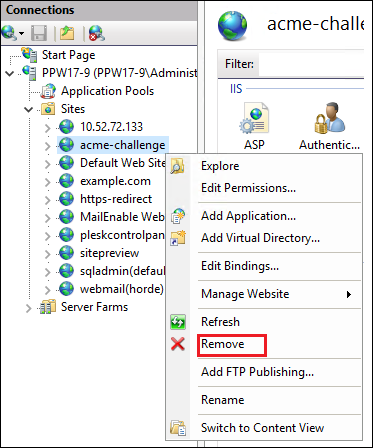Screen dimensions: 373x448
Task: Expand the Default Web Site node
Action: click(x=48, y=164)
